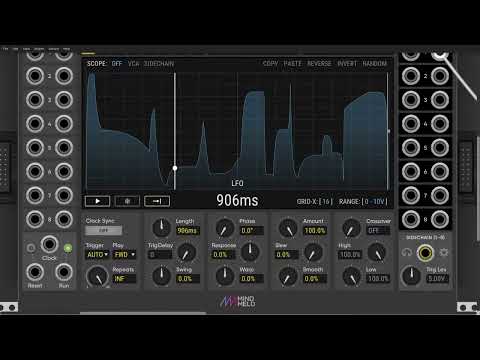Click the large Repeats knob
Screen dimensions: 480x360
97,276
